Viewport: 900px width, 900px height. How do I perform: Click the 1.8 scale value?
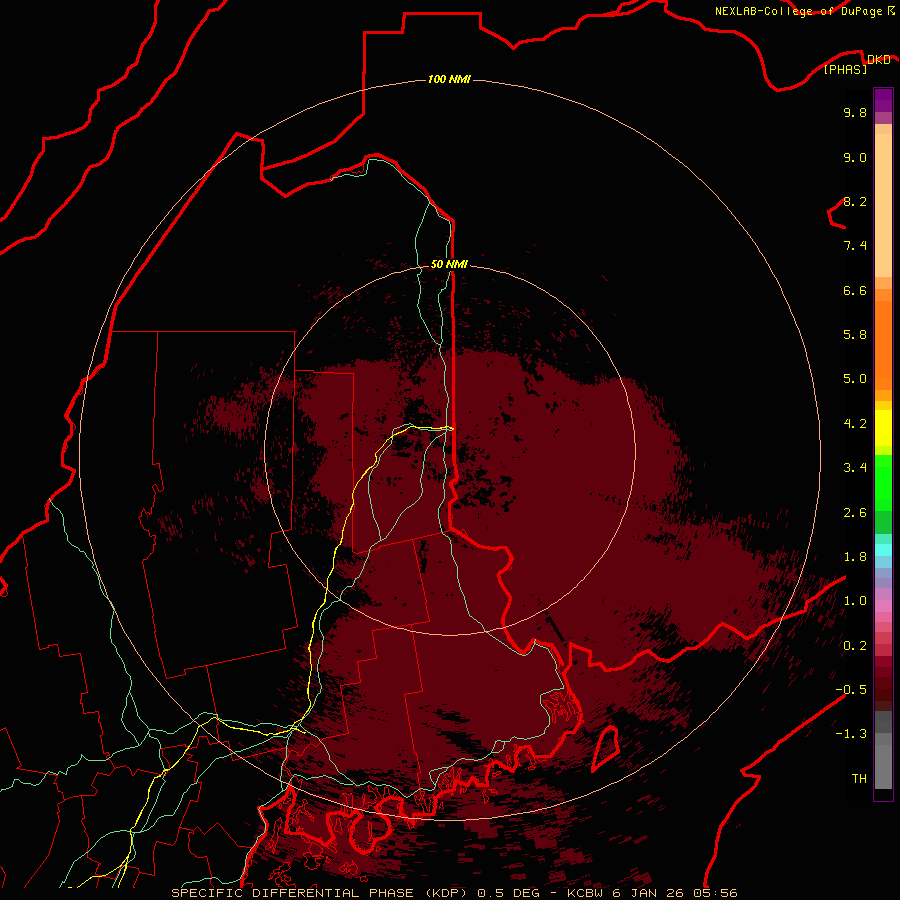tap(855, 557)
